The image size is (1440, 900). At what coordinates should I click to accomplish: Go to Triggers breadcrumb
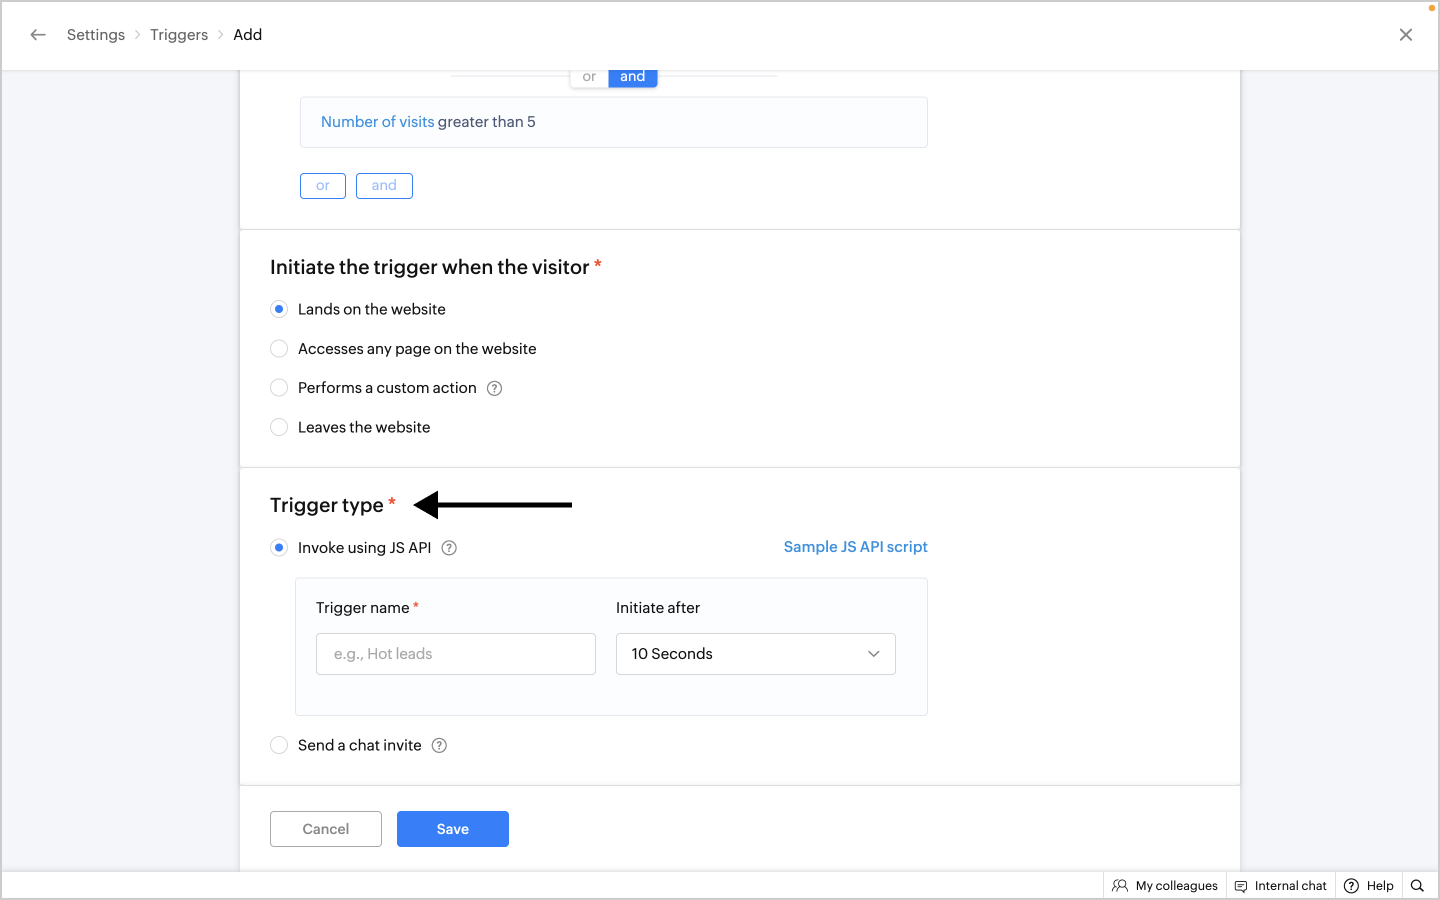[179, 35]
